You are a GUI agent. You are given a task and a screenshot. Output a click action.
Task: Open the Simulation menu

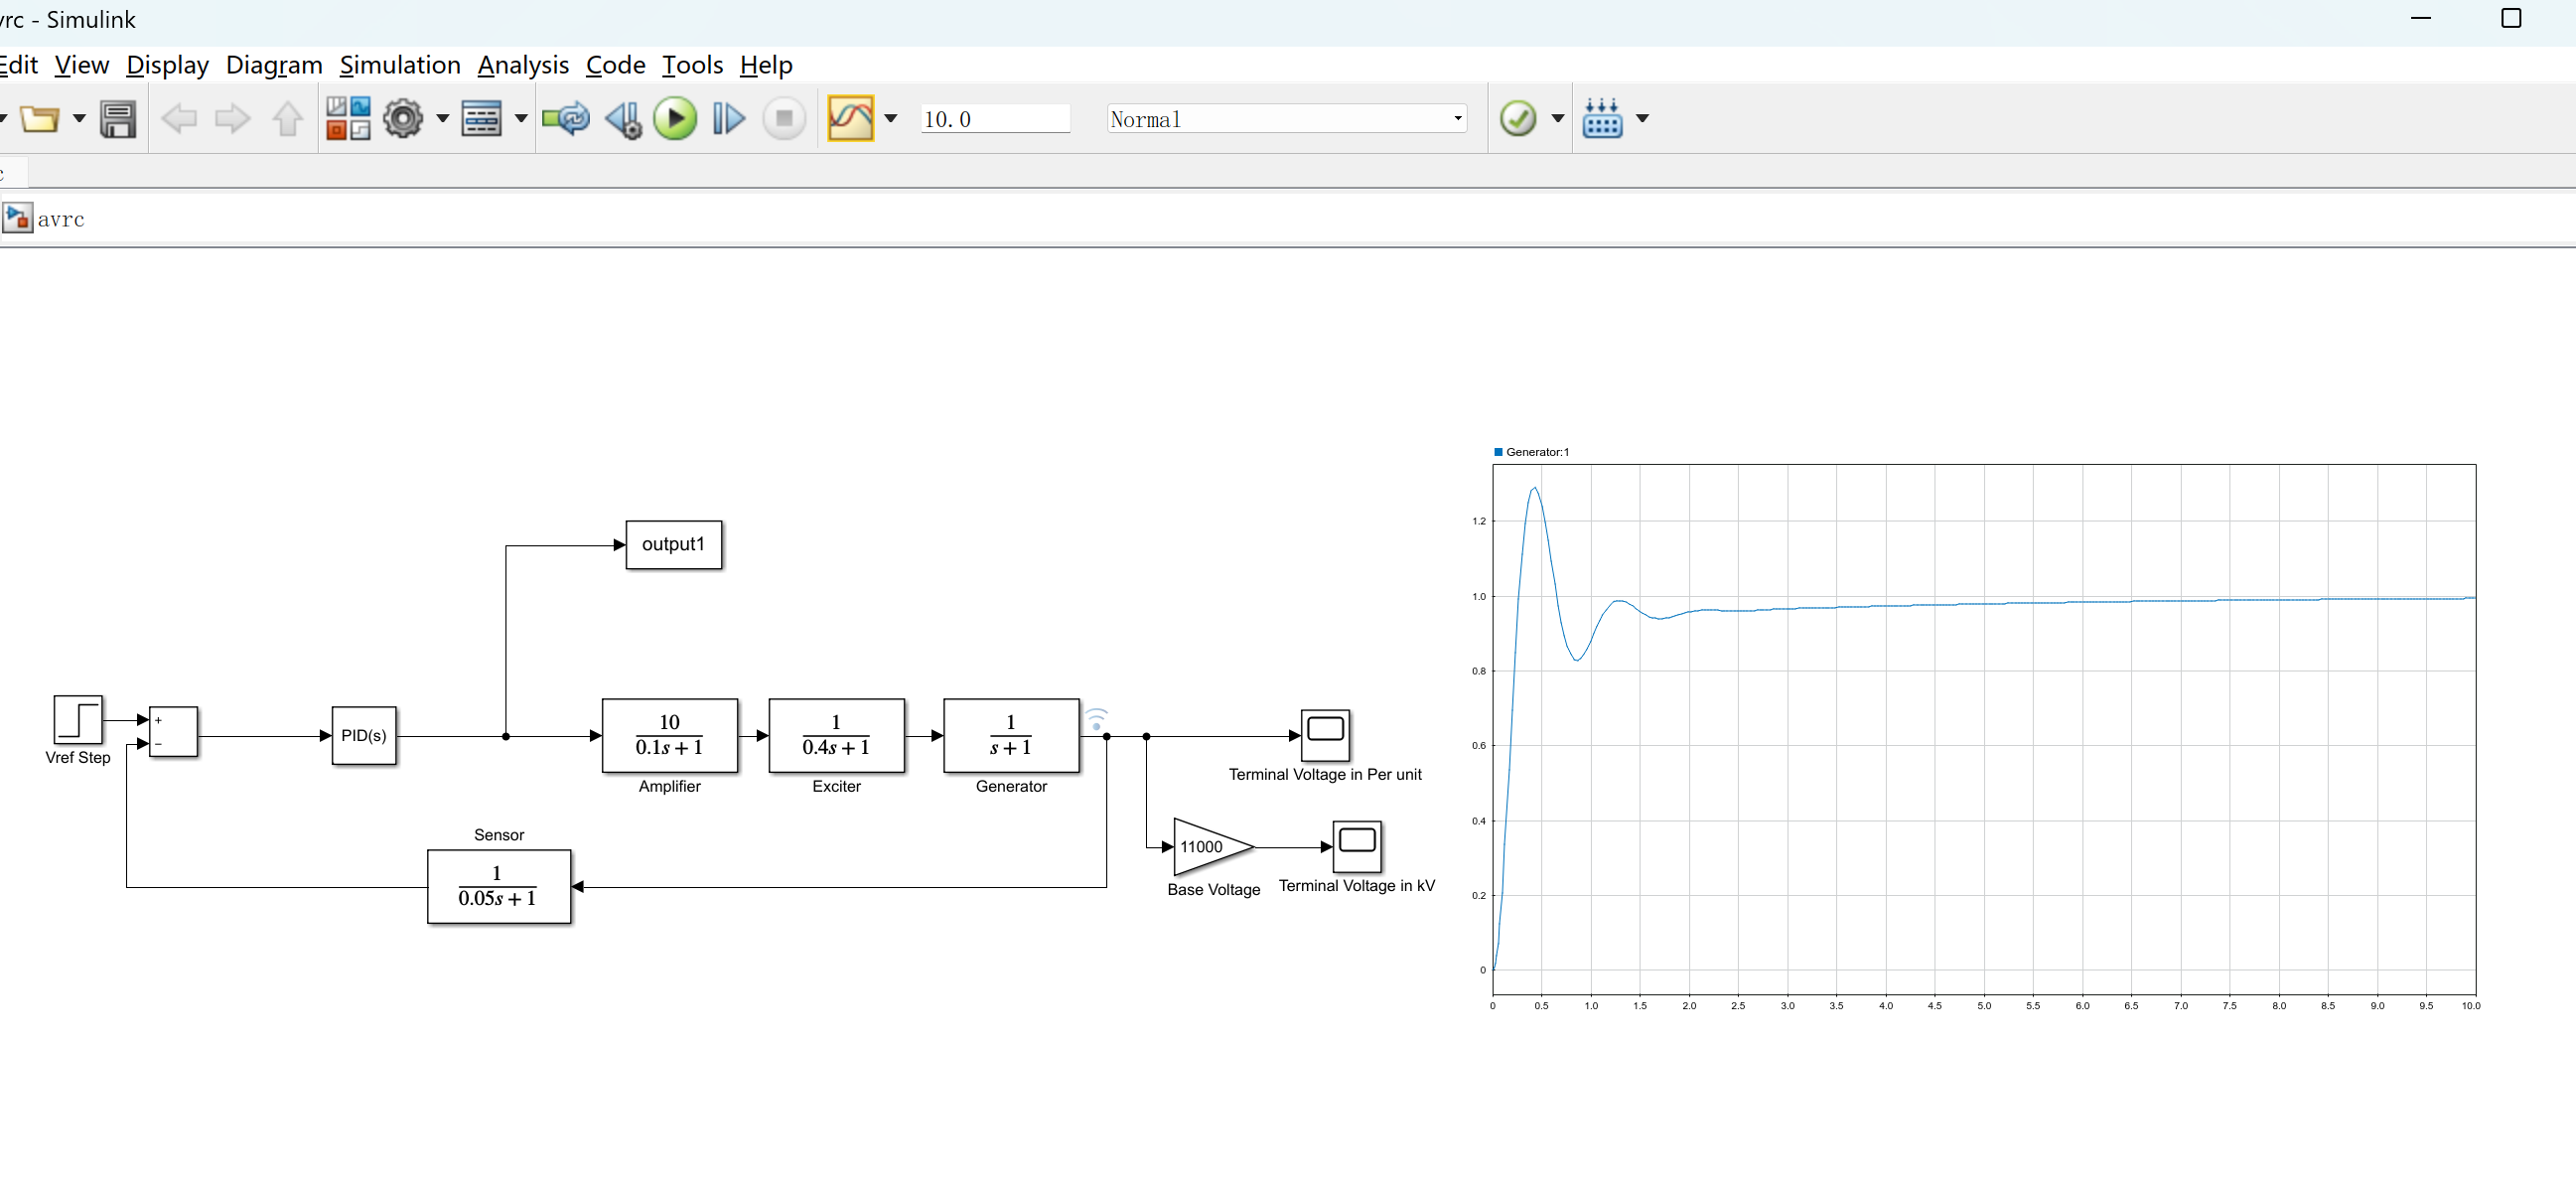click(x=400, y=65)
